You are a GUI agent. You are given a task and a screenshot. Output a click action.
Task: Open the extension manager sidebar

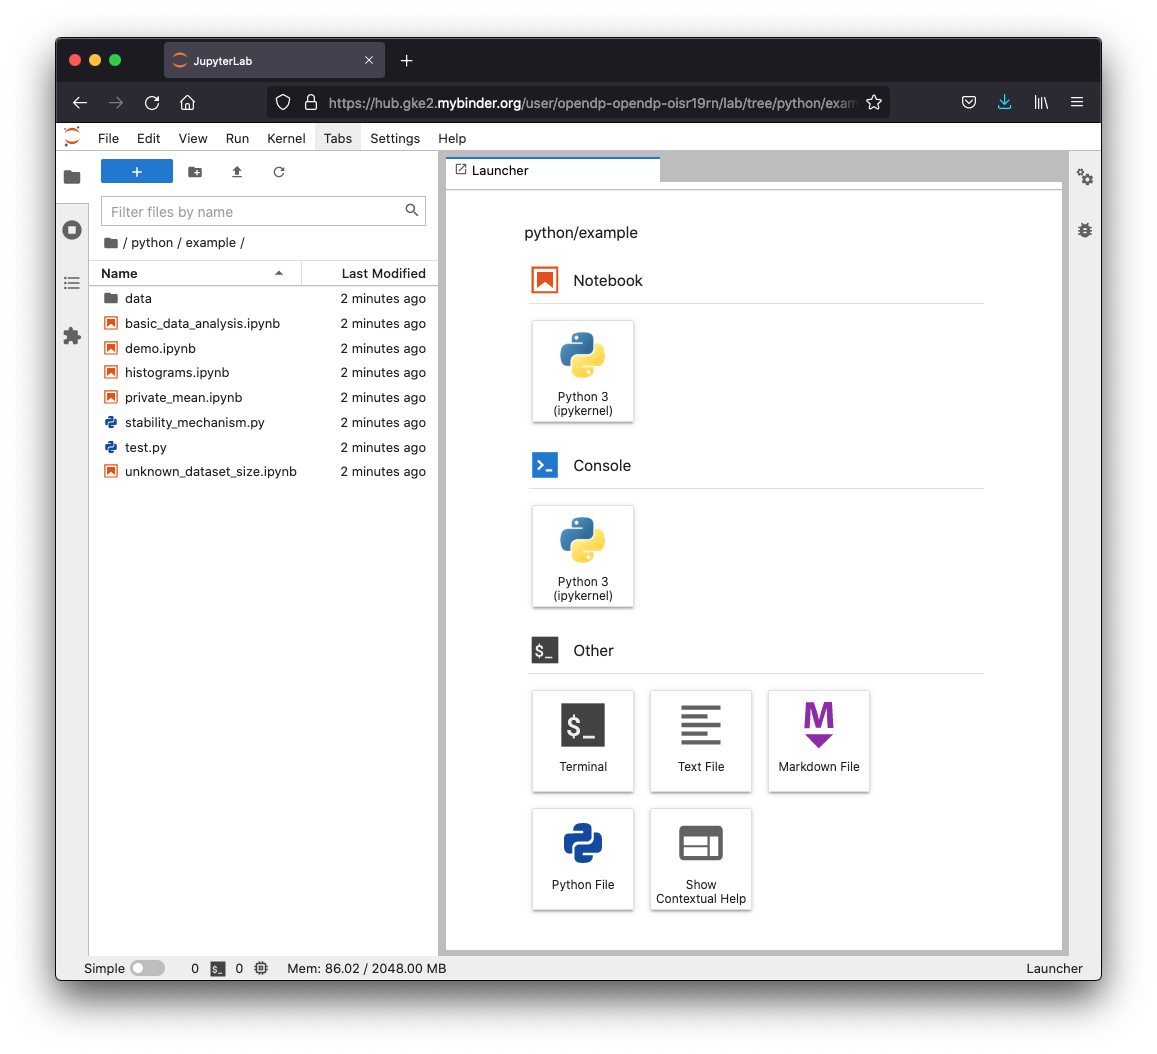pos(71,336)
